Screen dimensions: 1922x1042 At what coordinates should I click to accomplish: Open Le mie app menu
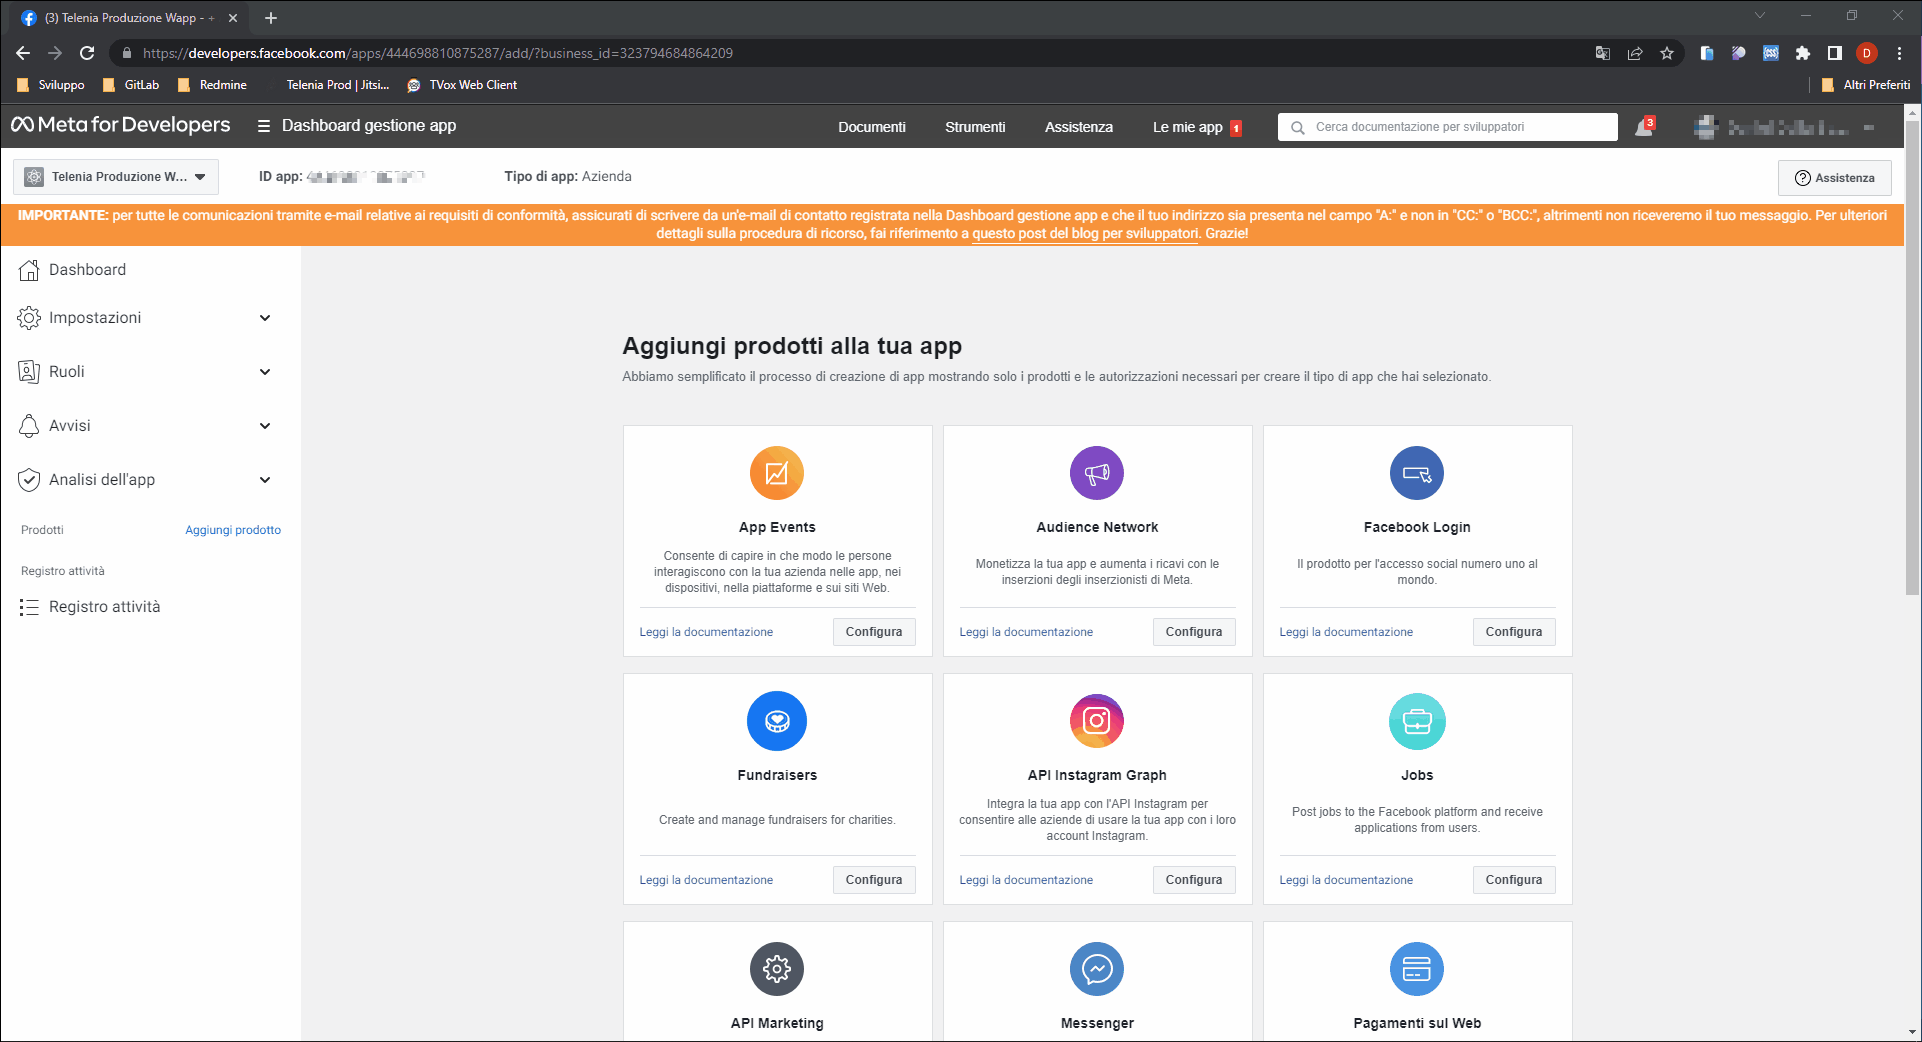pyautogui.click(x=1197, y=127)
